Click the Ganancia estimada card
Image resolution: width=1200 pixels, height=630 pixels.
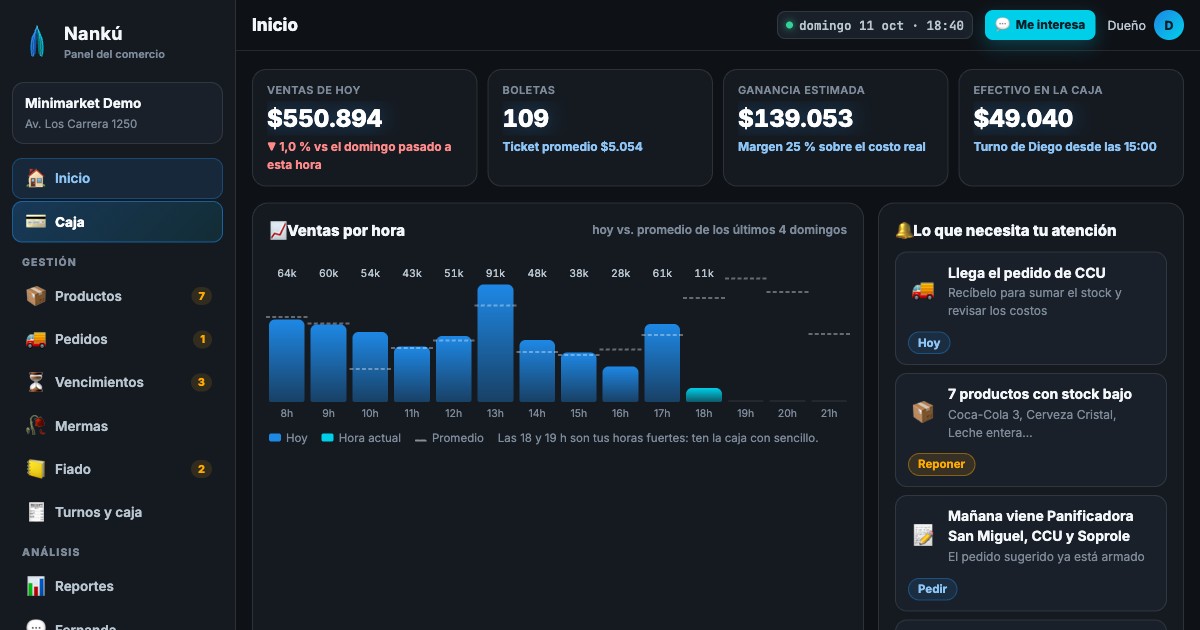[835, 128]
